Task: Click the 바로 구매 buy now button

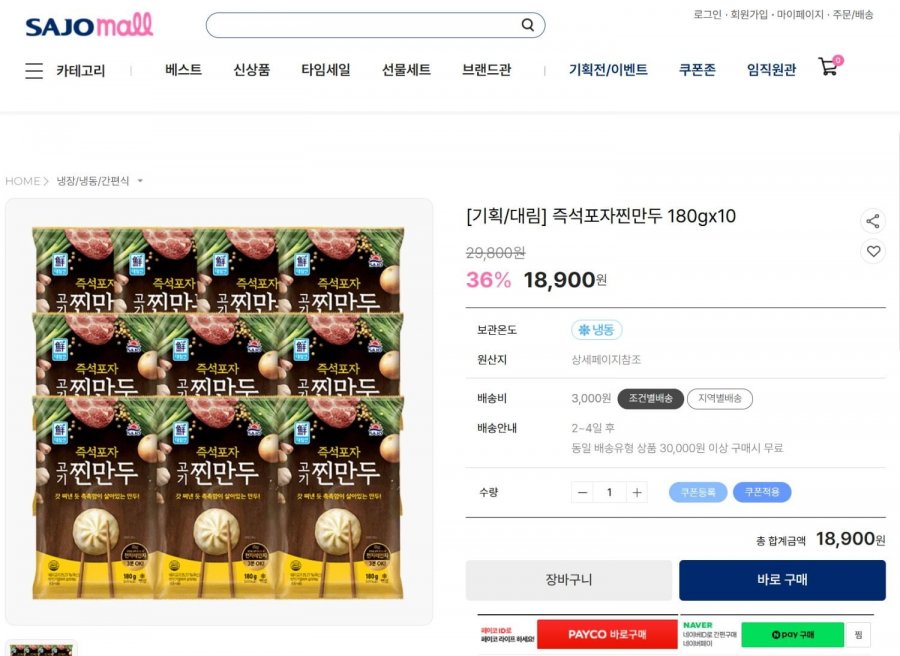Action: click(782, 580)
